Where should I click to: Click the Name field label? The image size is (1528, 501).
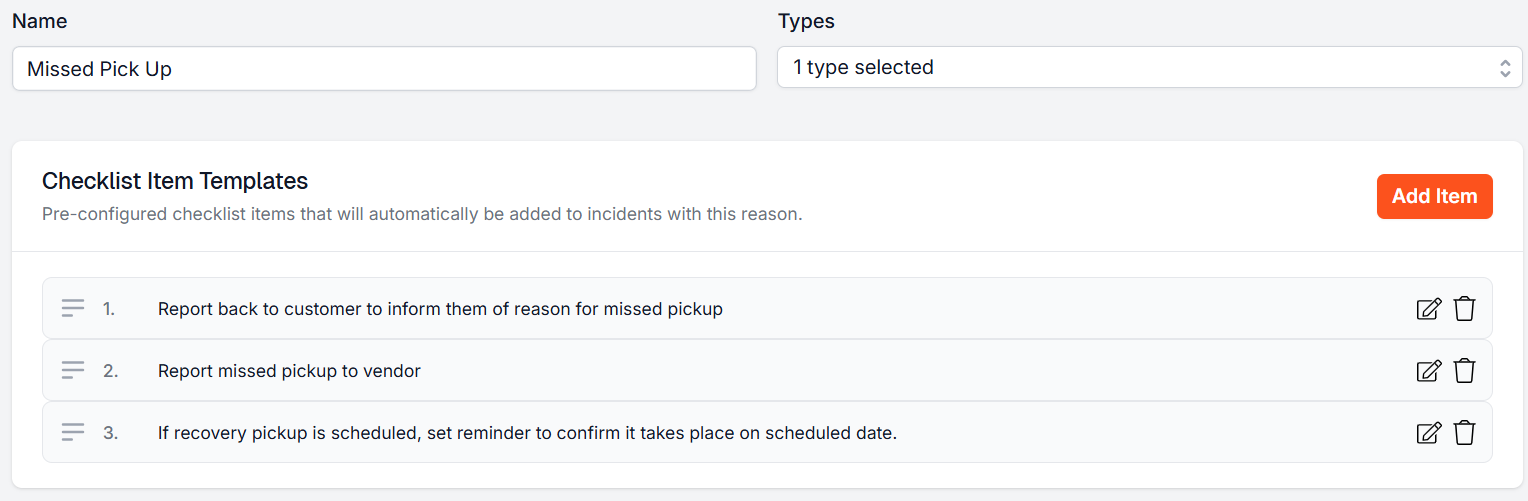click(40, 21)
